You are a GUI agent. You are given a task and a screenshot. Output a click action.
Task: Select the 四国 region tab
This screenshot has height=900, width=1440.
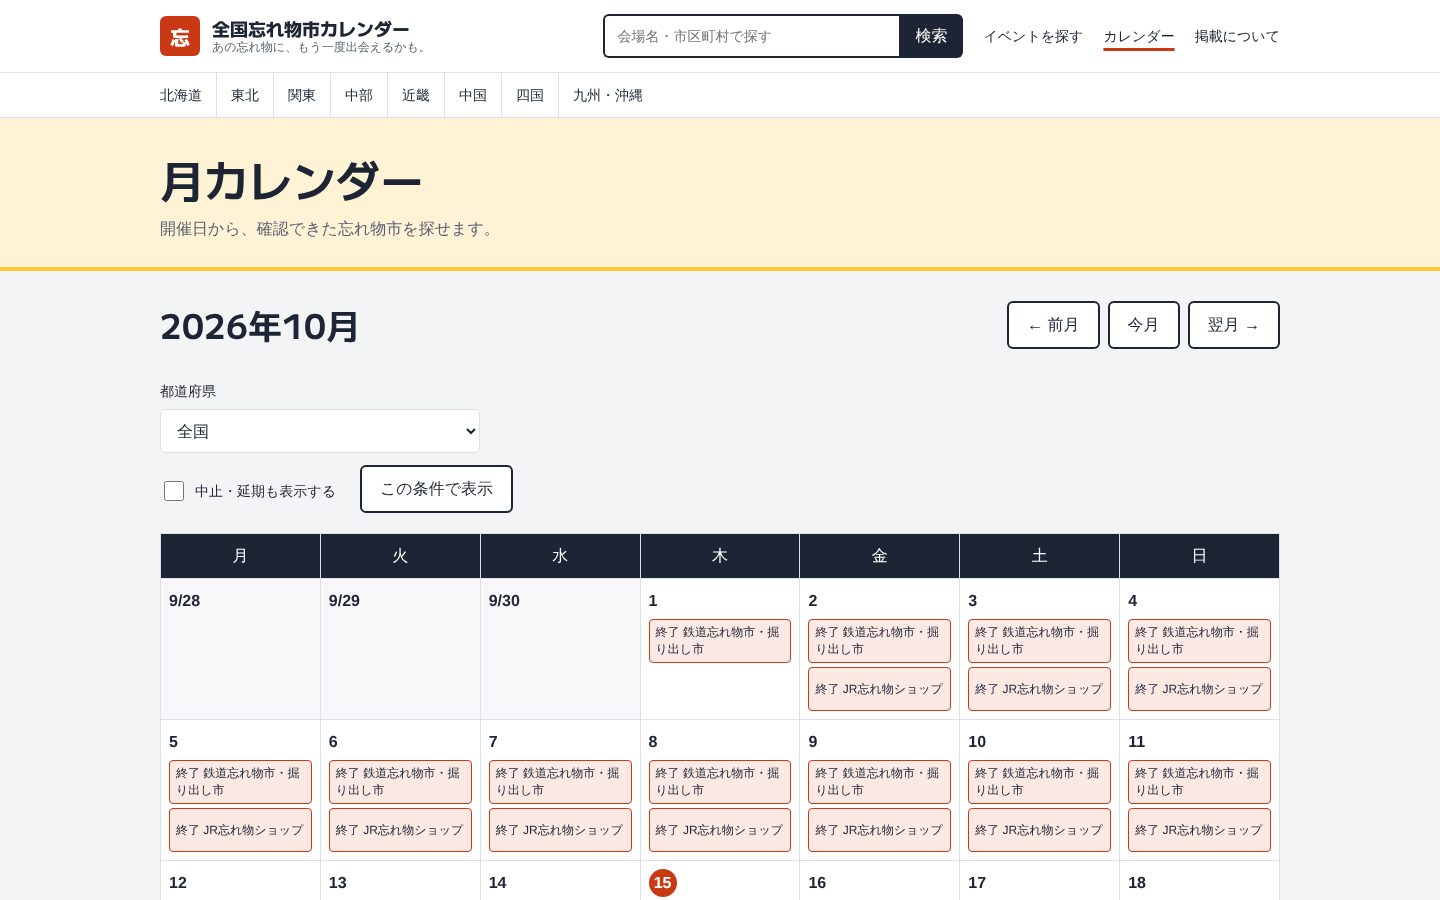coord(530,95)
